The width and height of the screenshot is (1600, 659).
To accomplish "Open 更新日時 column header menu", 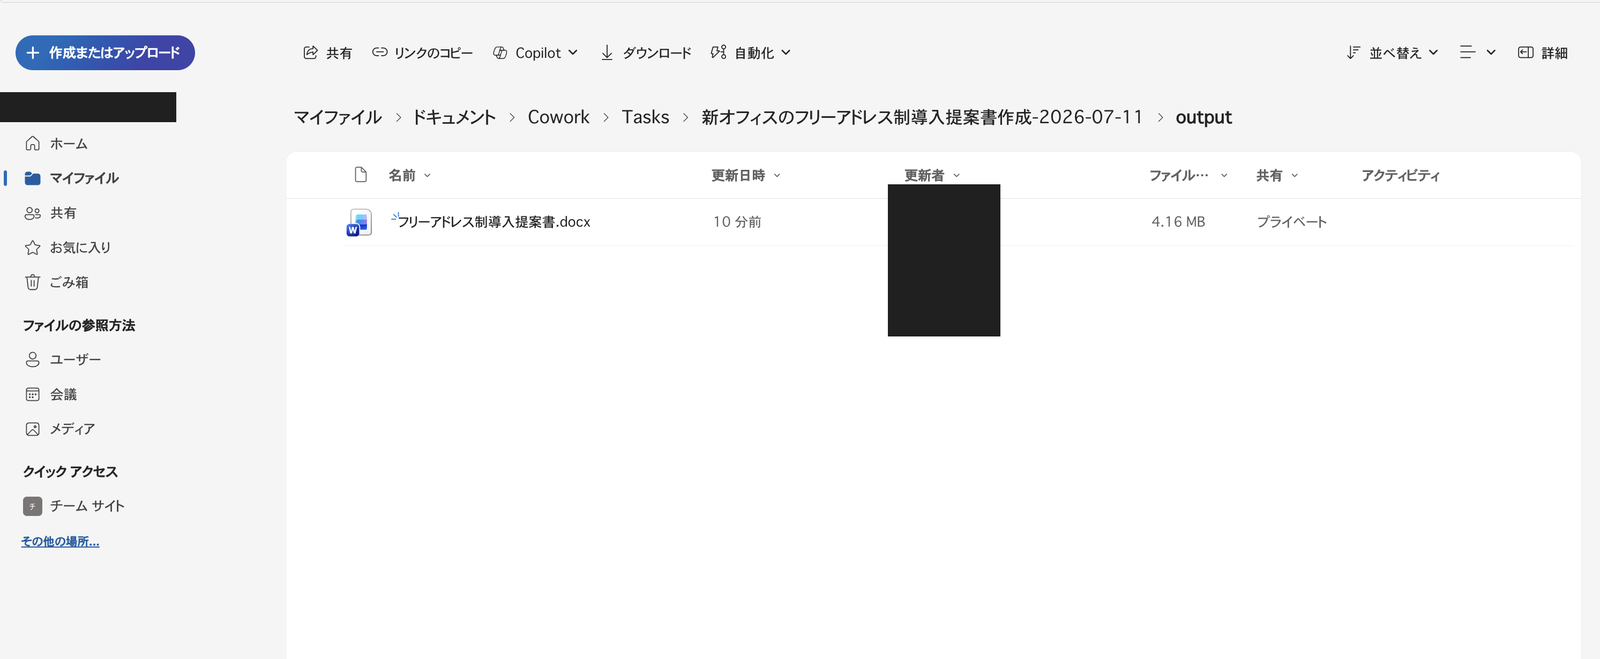I will [746, 175].
